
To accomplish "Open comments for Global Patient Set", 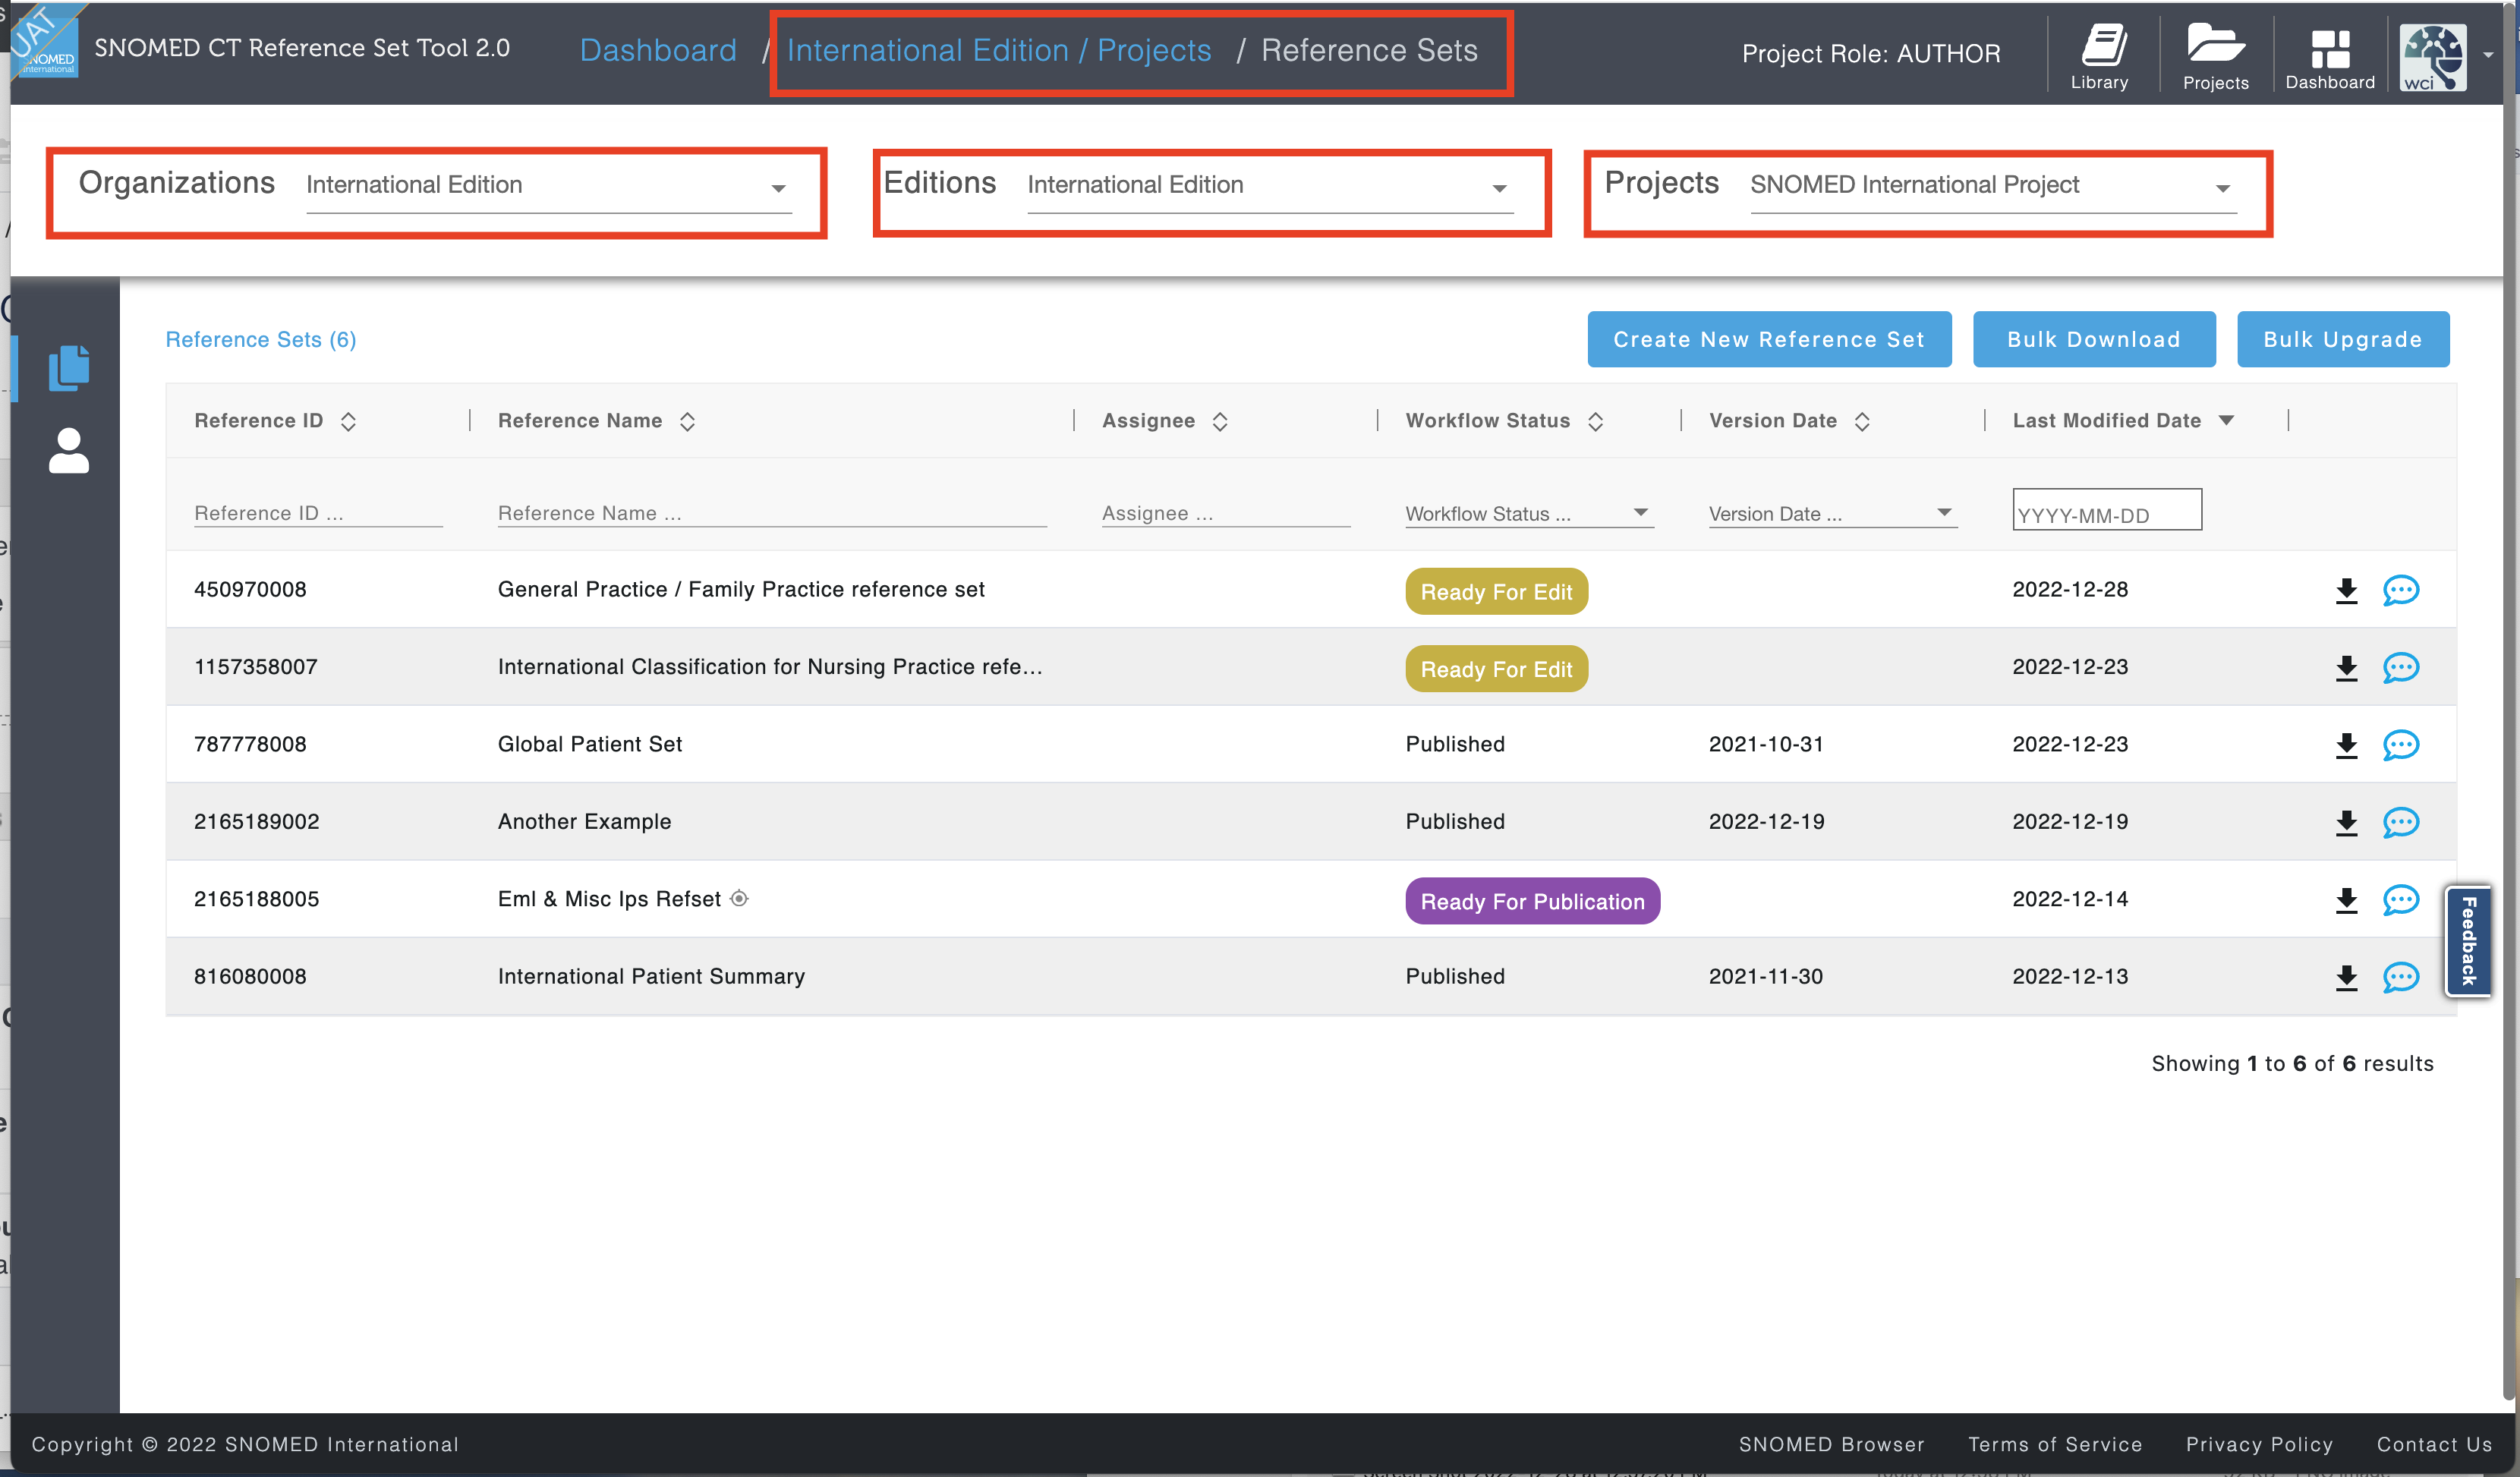I will pyautogui.click(x=2400, y=745).
